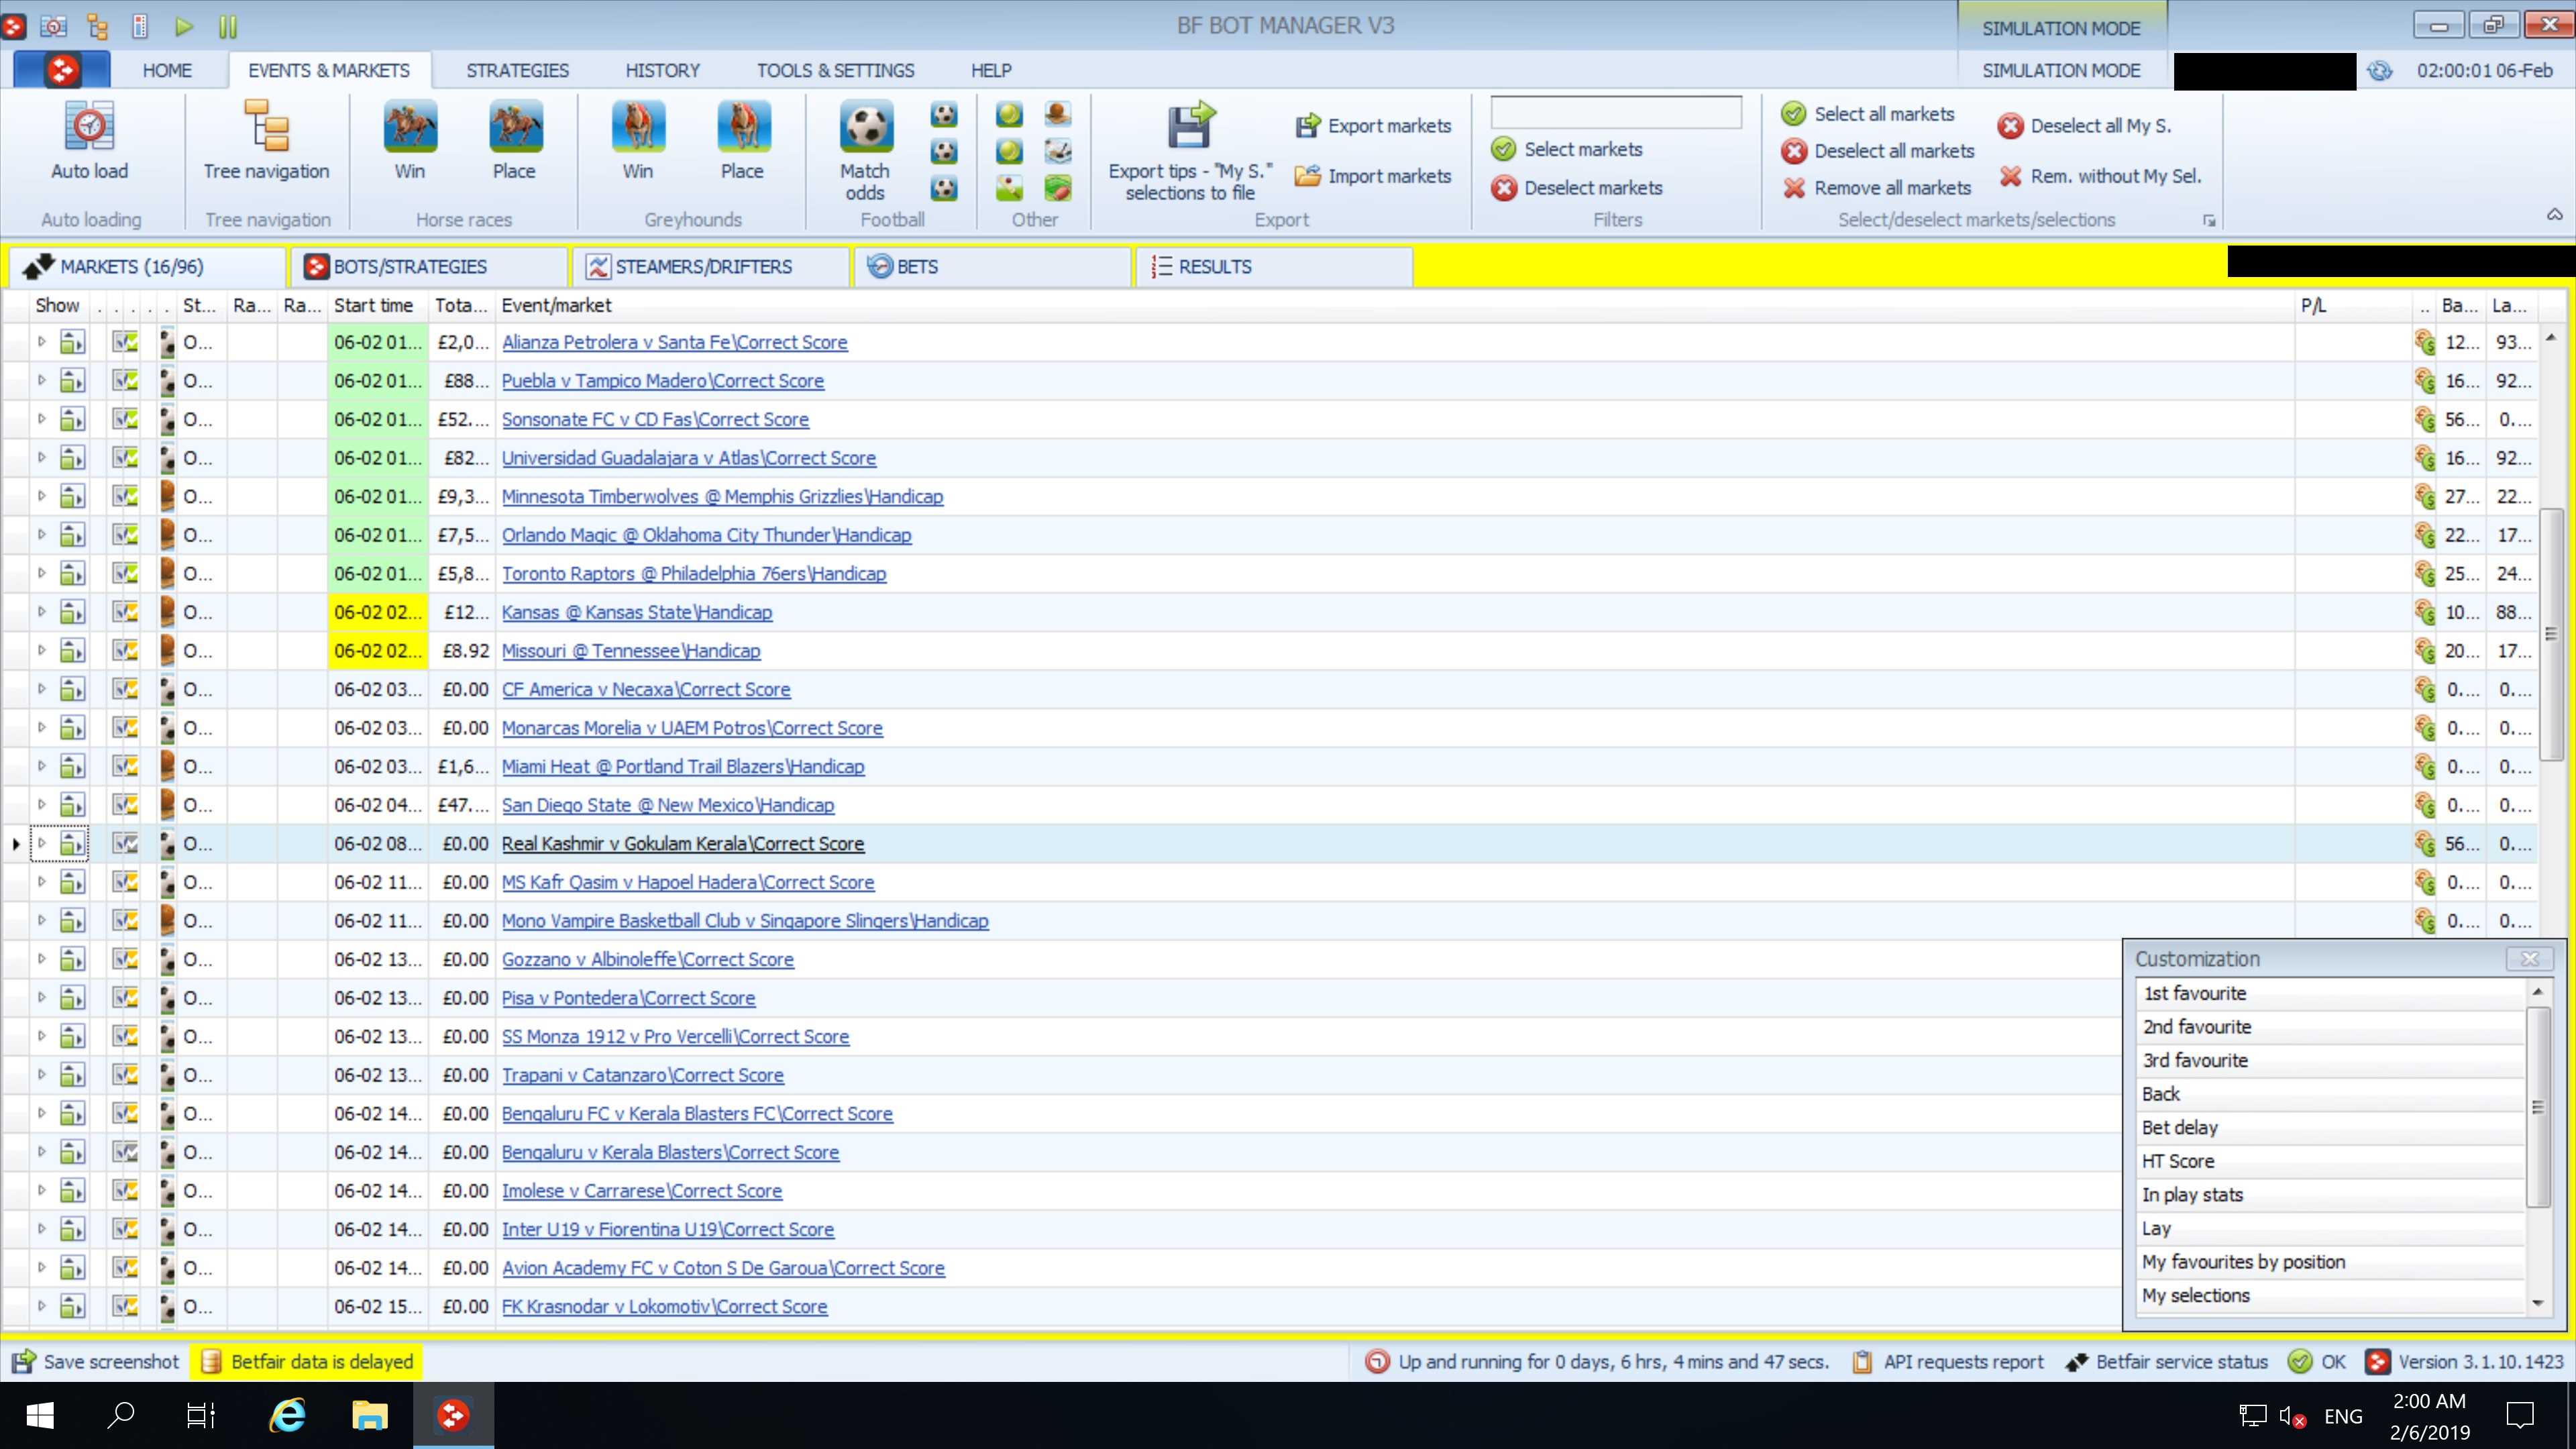This screenshot has height=1449, width=2576.
Task: Click the tree icon in quick access toolbar
Action: click(x=97, y=26)
